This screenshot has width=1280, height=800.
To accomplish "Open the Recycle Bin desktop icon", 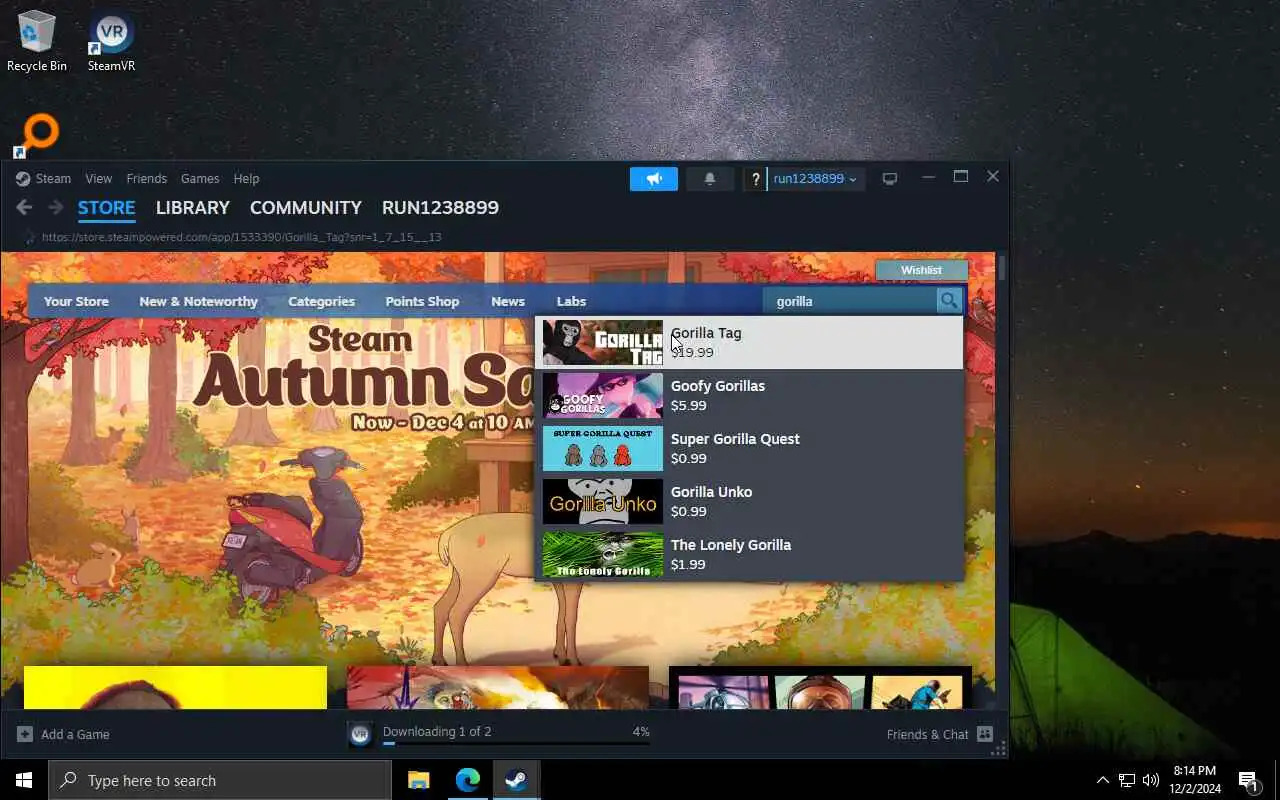I will [x=37, y=41].
